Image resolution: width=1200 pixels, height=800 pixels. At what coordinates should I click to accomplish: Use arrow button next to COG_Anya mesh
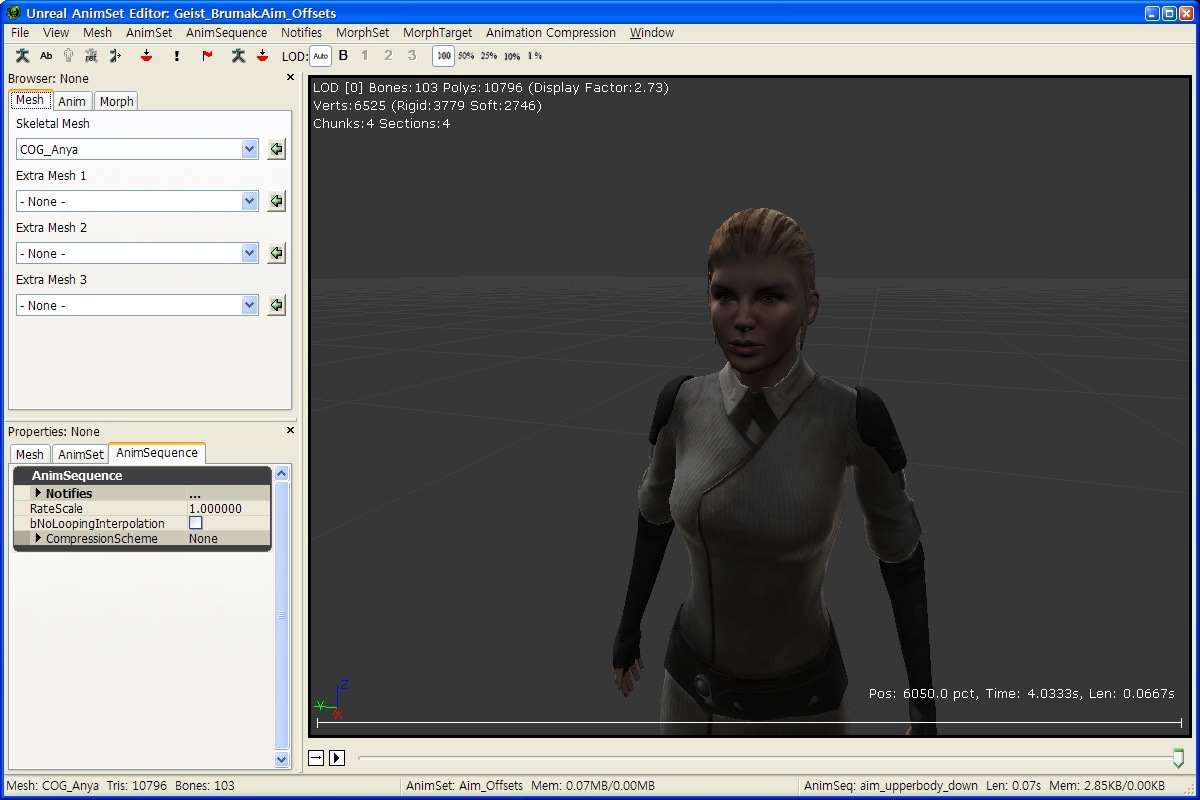[x=277, y=149]
